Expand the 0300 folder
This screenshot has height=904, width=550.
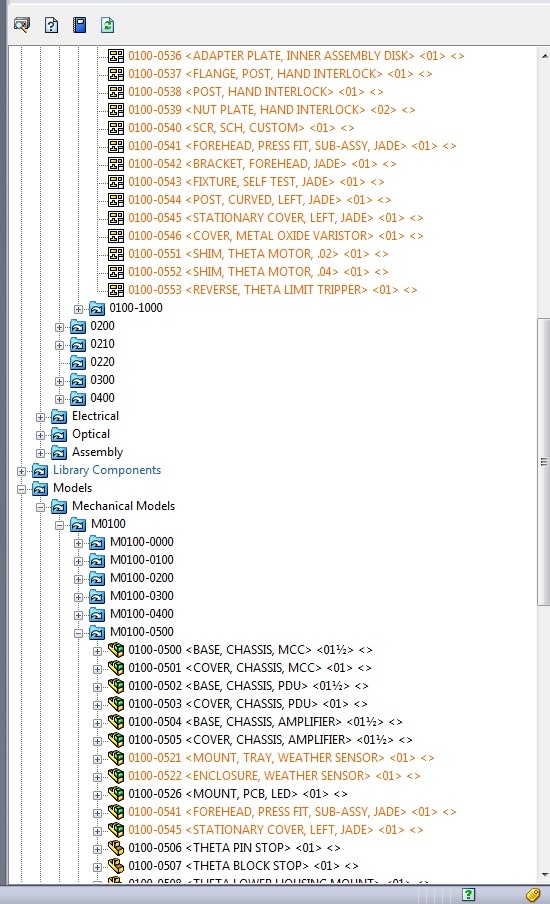click(x=59, y=381)
